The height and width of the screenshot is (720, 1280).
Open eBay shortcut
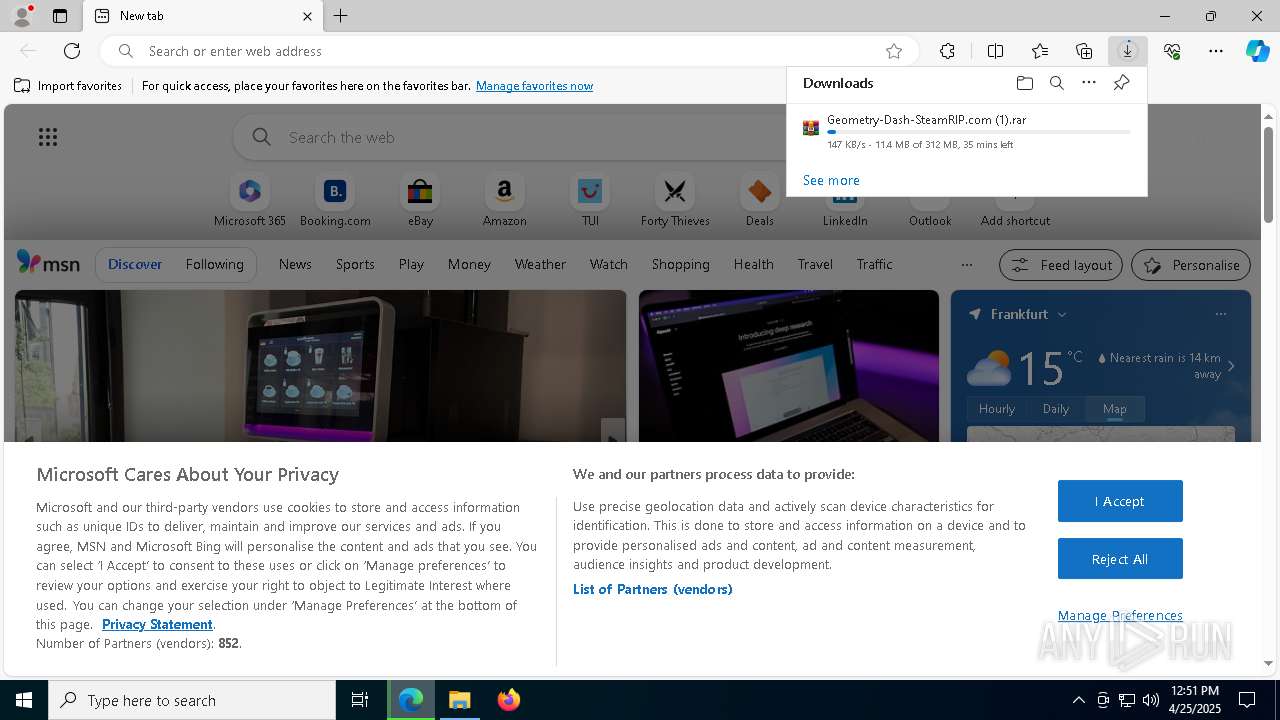(420, 201)
